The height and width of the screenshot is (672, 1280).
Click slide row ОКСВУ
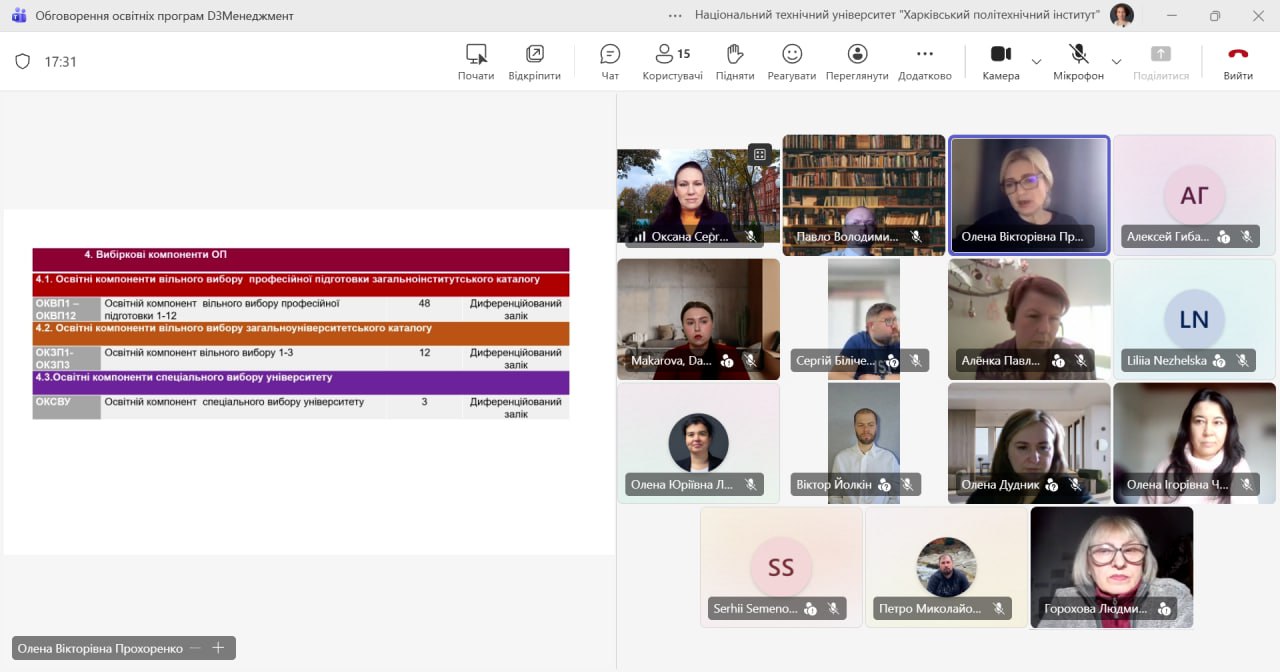pos(301,407)
